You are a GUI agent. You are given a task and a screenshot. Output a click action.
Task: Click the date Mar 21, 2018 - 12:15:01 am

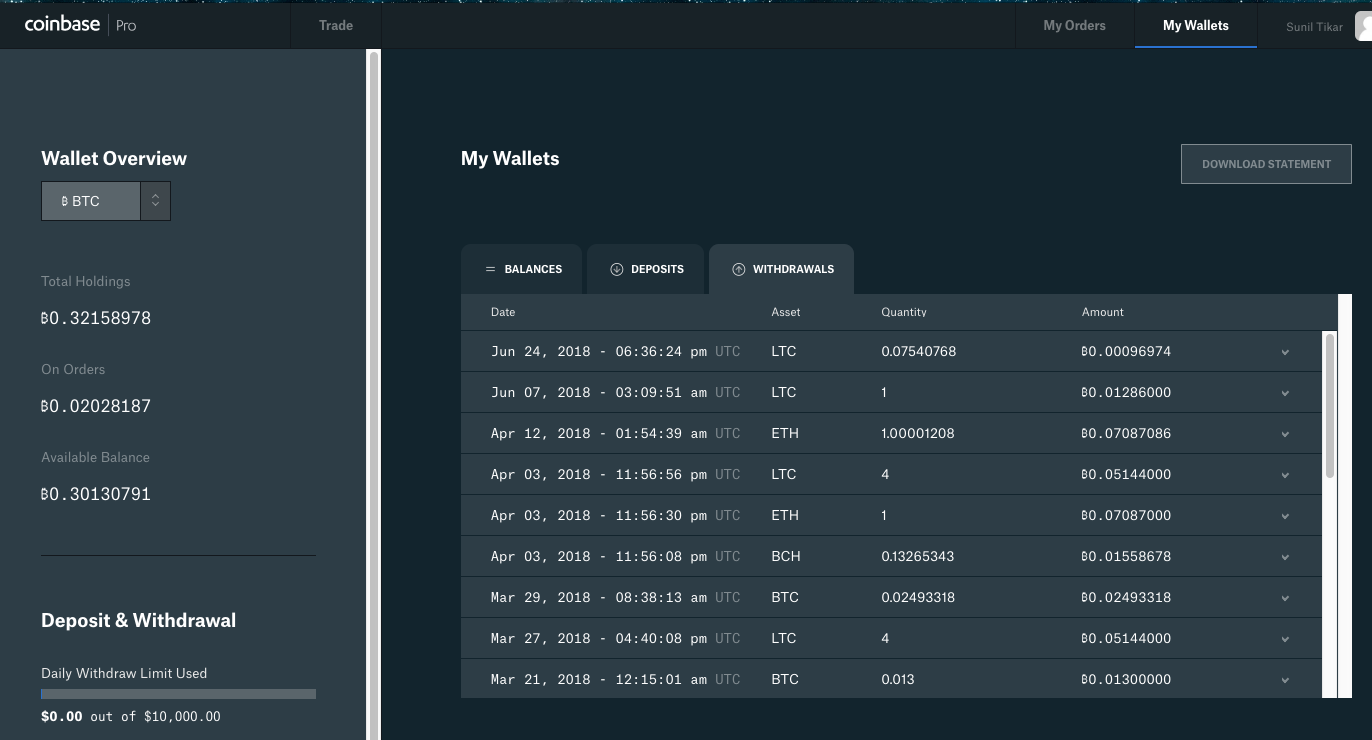point(599,680)
